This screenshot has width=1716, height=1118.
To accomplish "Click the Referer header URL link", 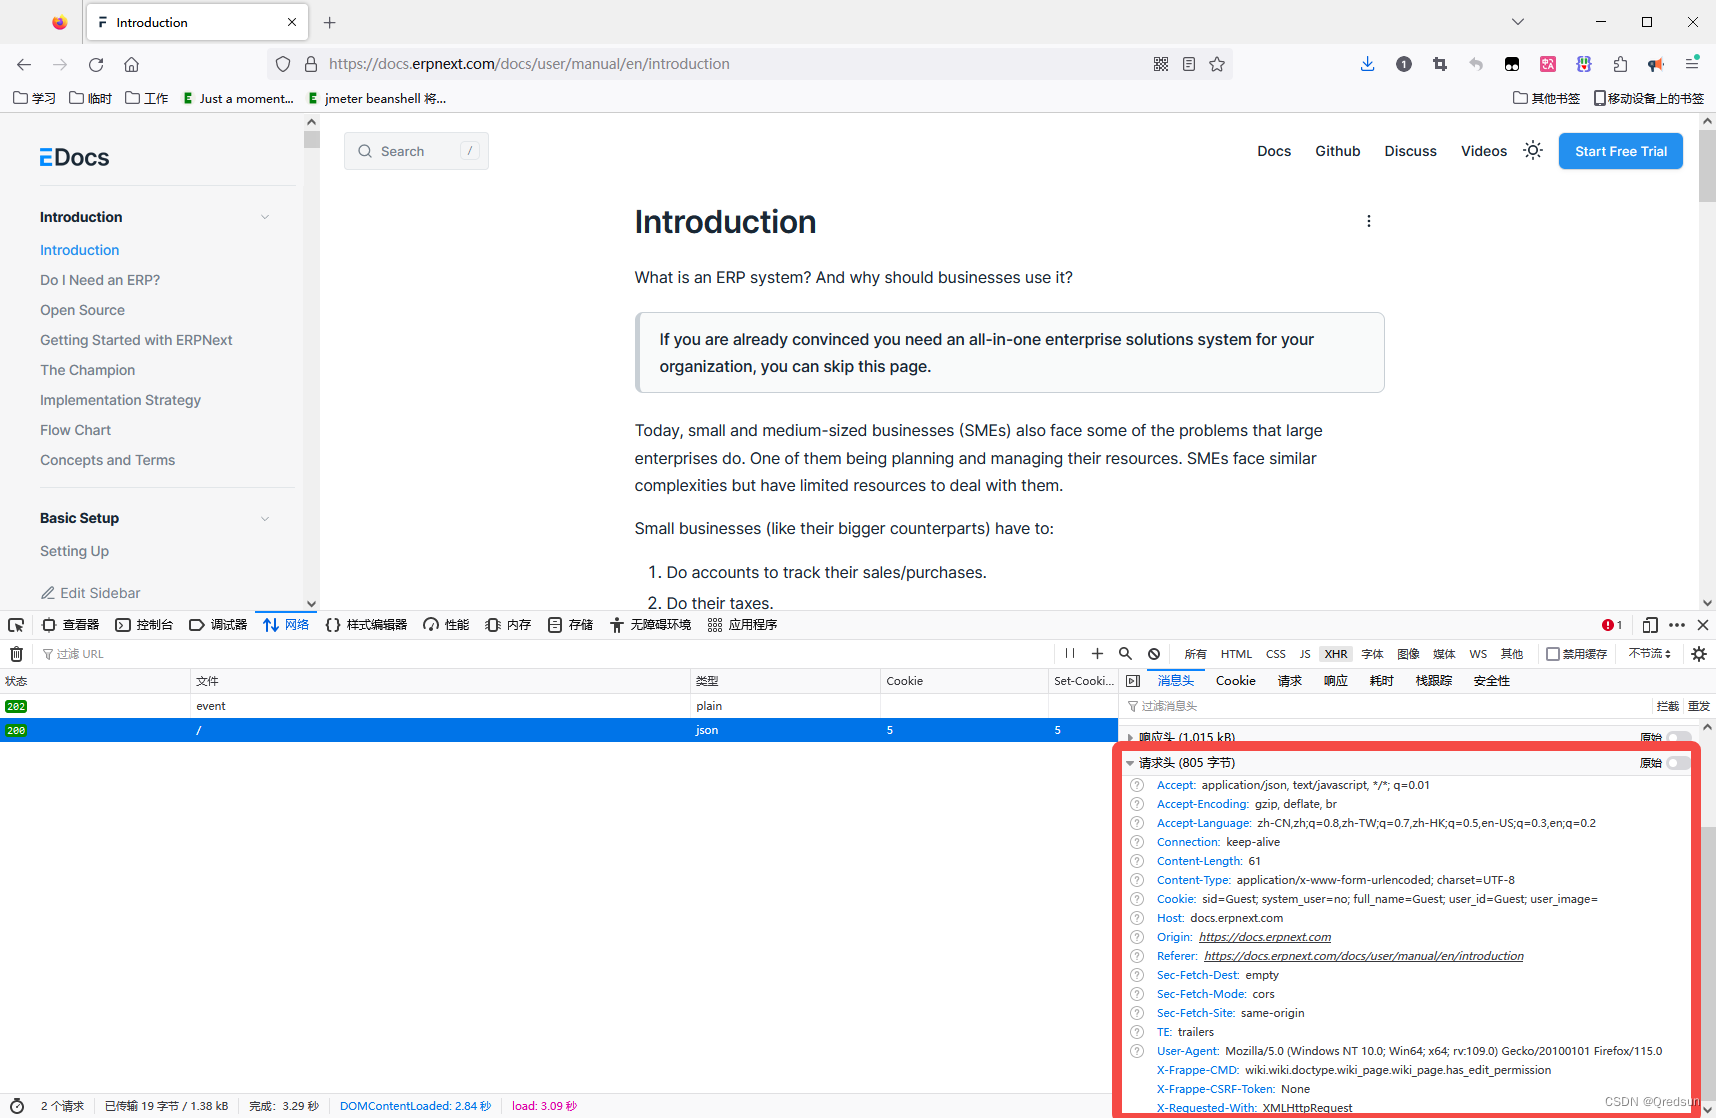I will coord(1364,956).
